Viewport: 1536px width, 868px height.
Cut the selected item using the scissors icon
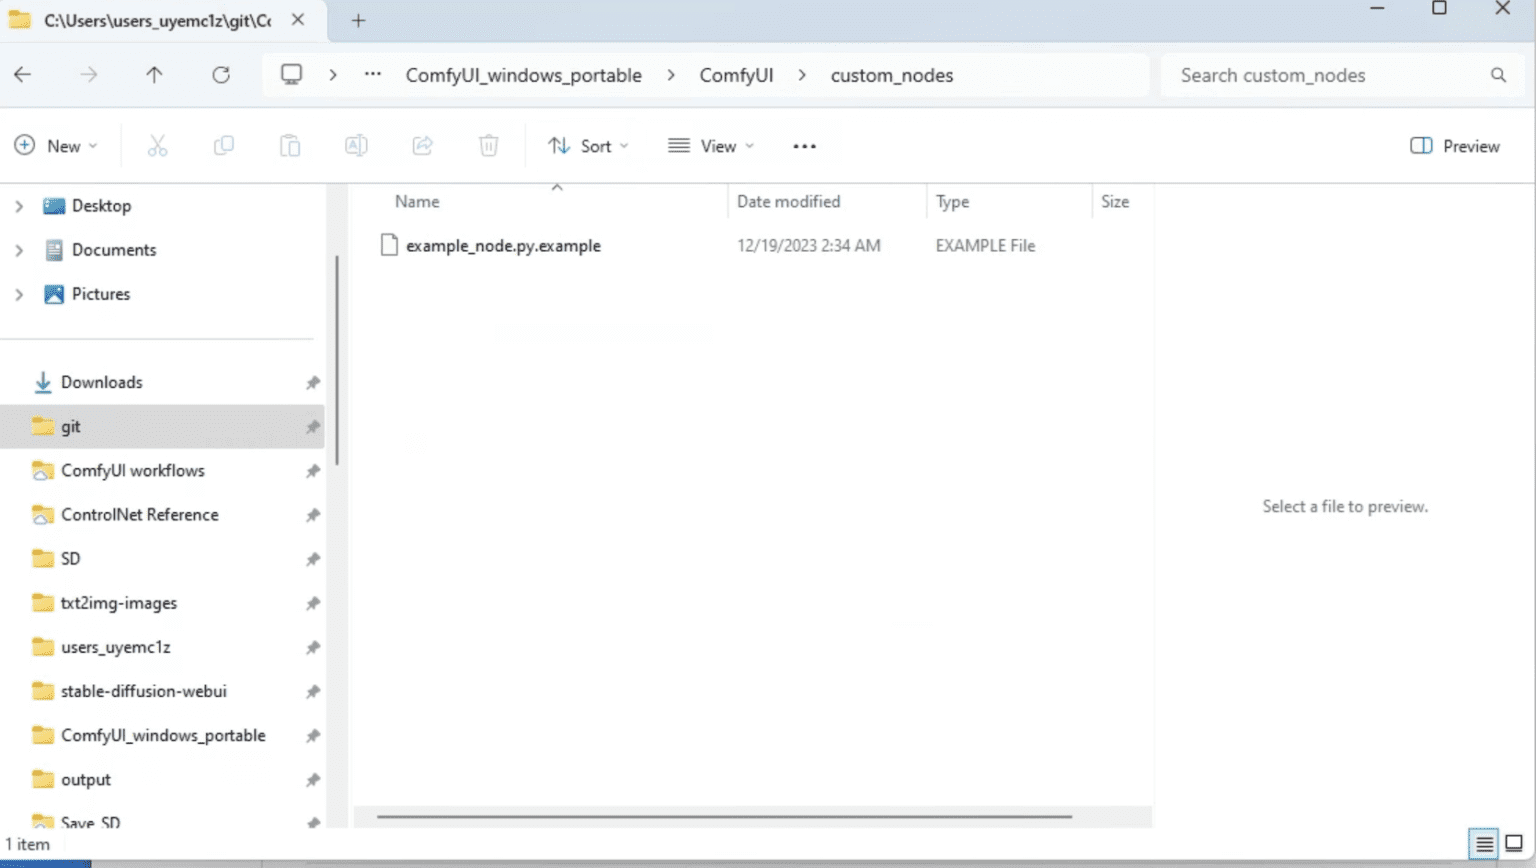(156, 146)
